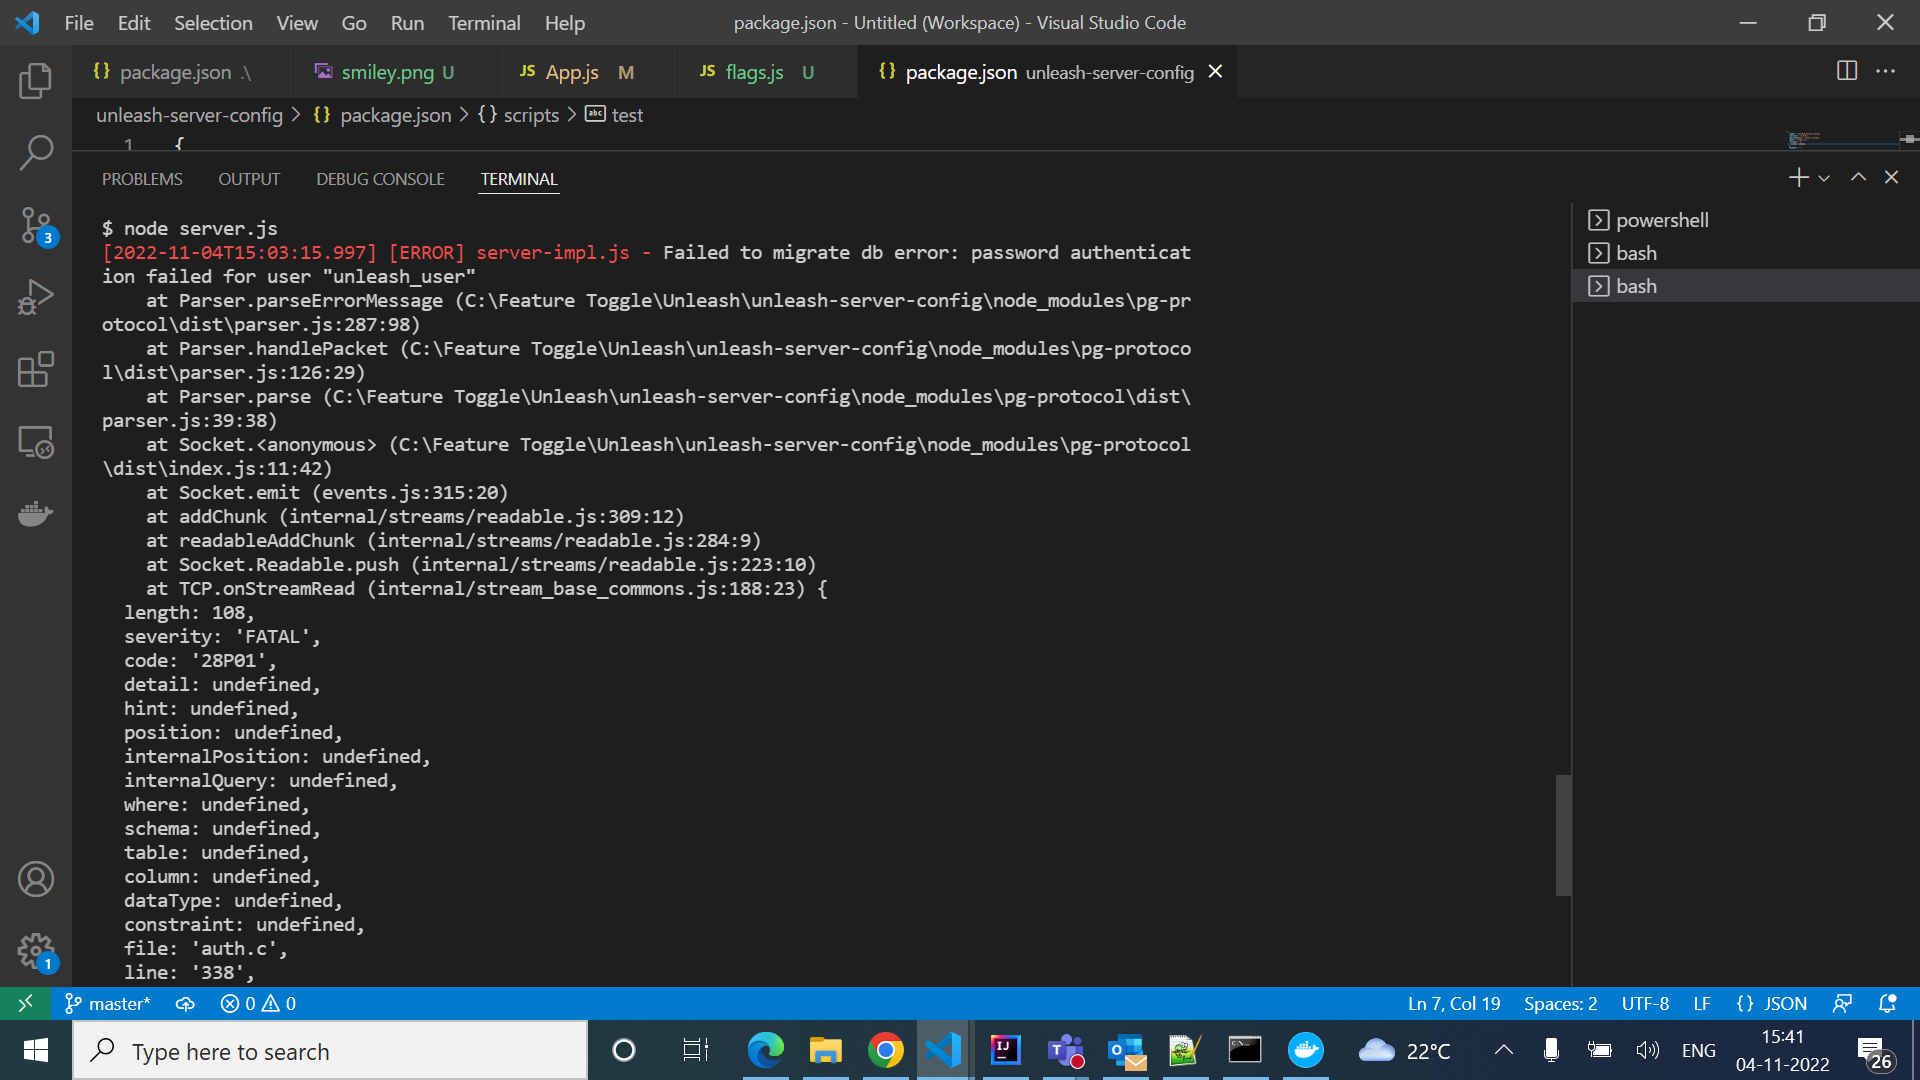This screenshot has width=1920, height=1080.
Task: Open the Docker extension panel
Action: 36,513
